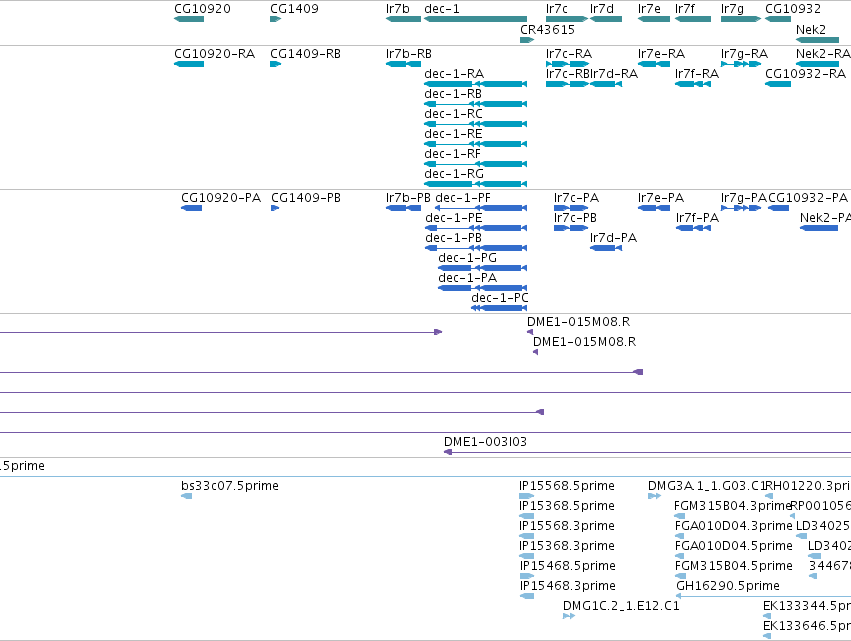Select the Ir7g-RA transcript label
Image resolution: width=851 pixels, height=641 pixels.
tap(744, 54)
